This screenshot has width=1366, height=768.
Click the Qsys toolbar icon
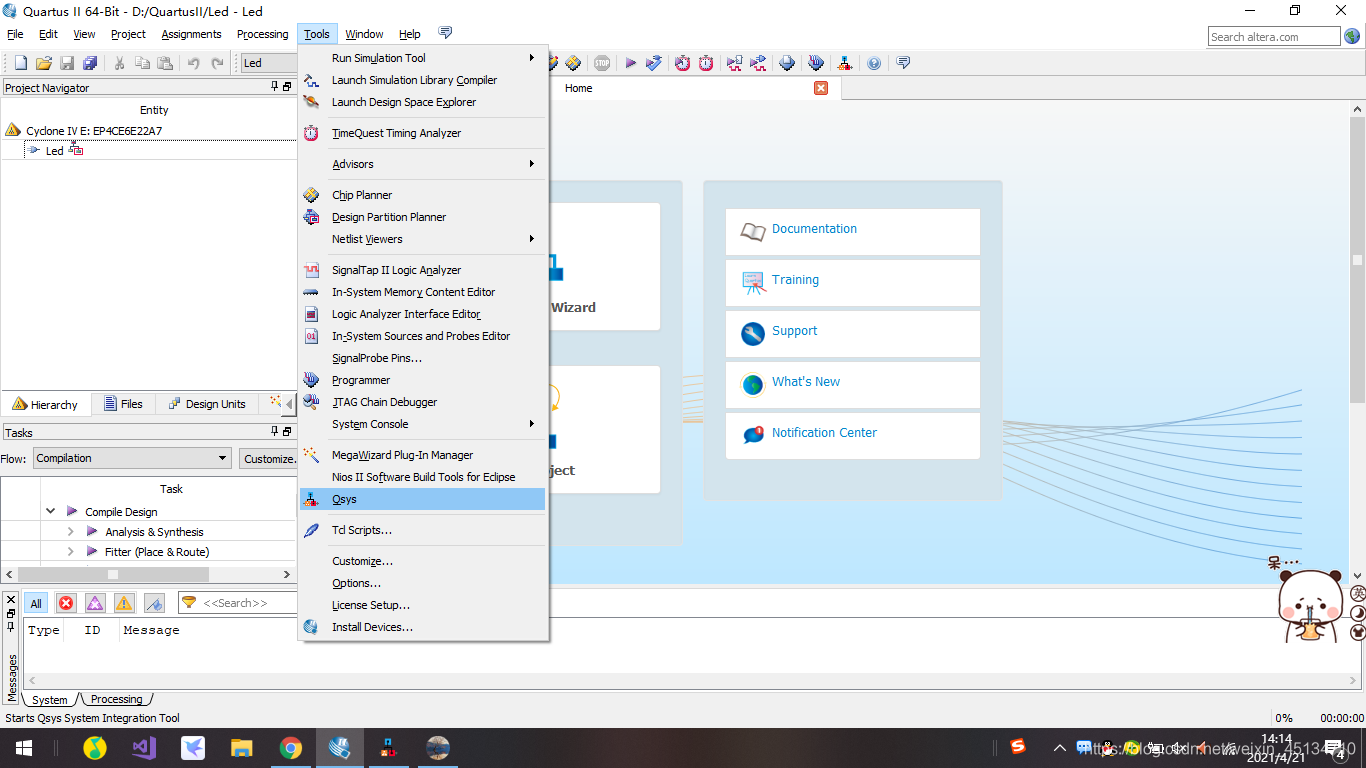coord(845,63)
